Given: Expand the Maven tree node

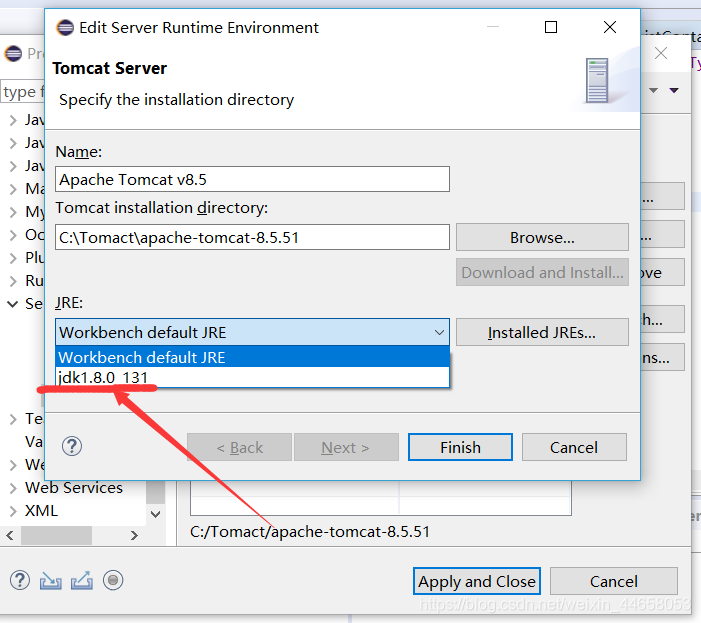Looking at the screenshot, I should 13,189.
